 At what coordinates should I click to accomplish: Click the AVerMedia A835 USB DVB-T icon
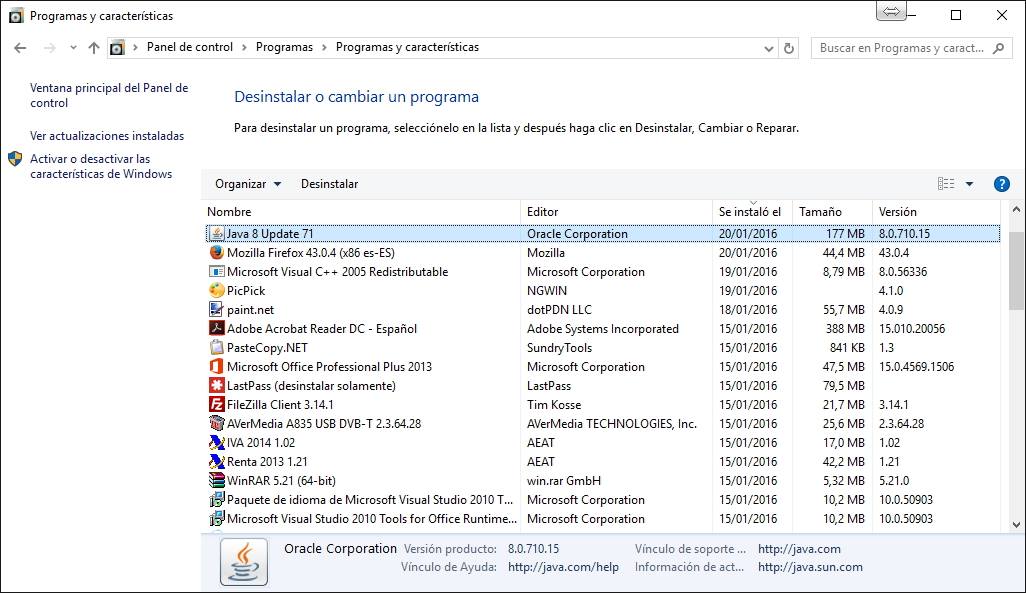pos(217,423)
